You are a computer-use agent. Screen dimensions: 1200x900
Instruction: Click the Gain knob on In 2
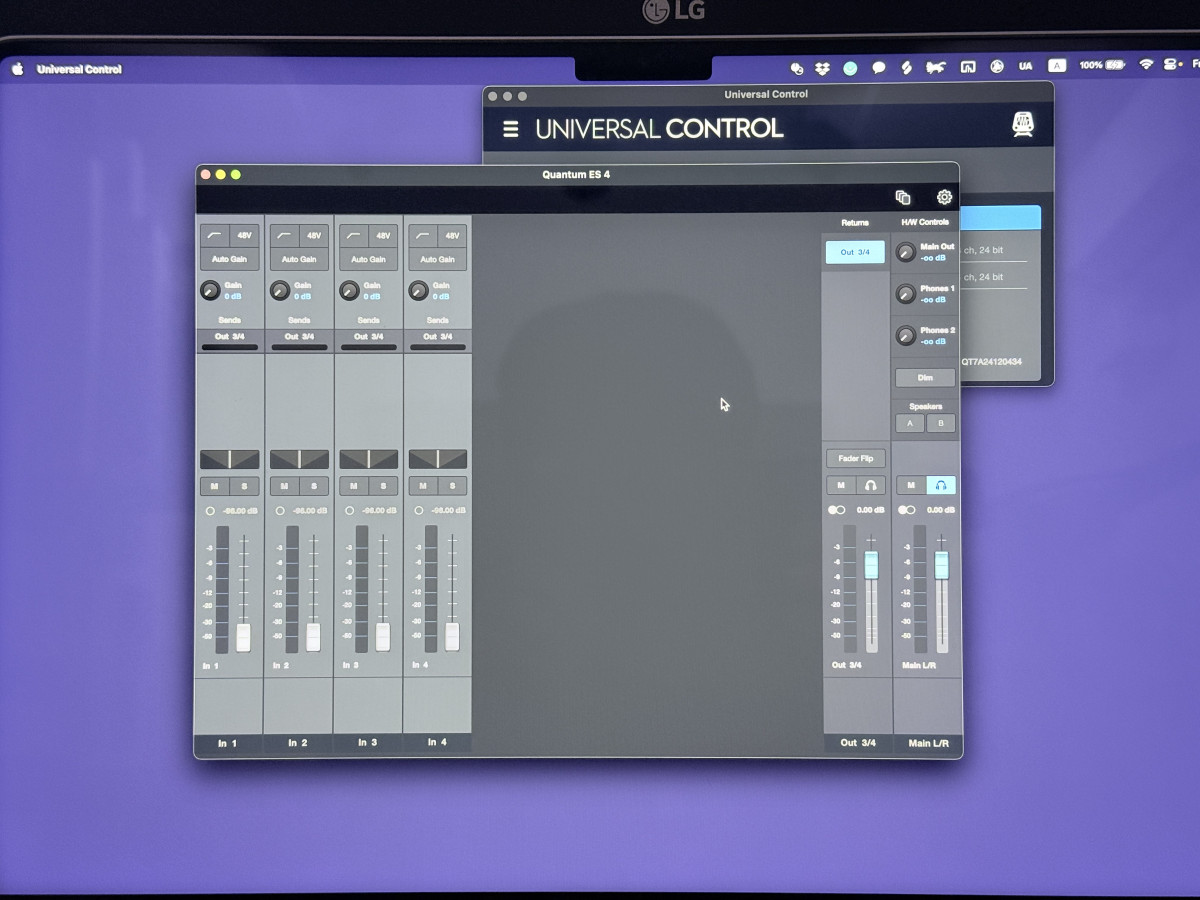click(x=280, y=291)
